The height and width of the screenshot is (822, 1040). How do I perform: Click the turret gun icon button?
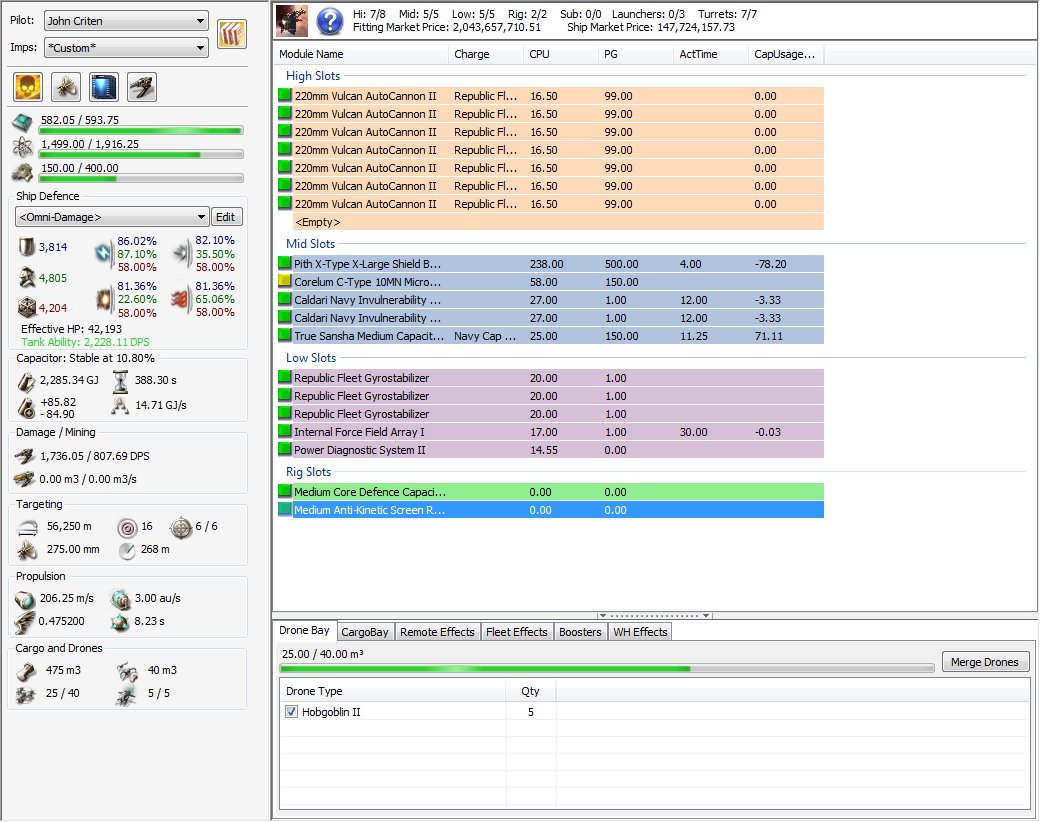pyautogui.click(x=142, y=87)
